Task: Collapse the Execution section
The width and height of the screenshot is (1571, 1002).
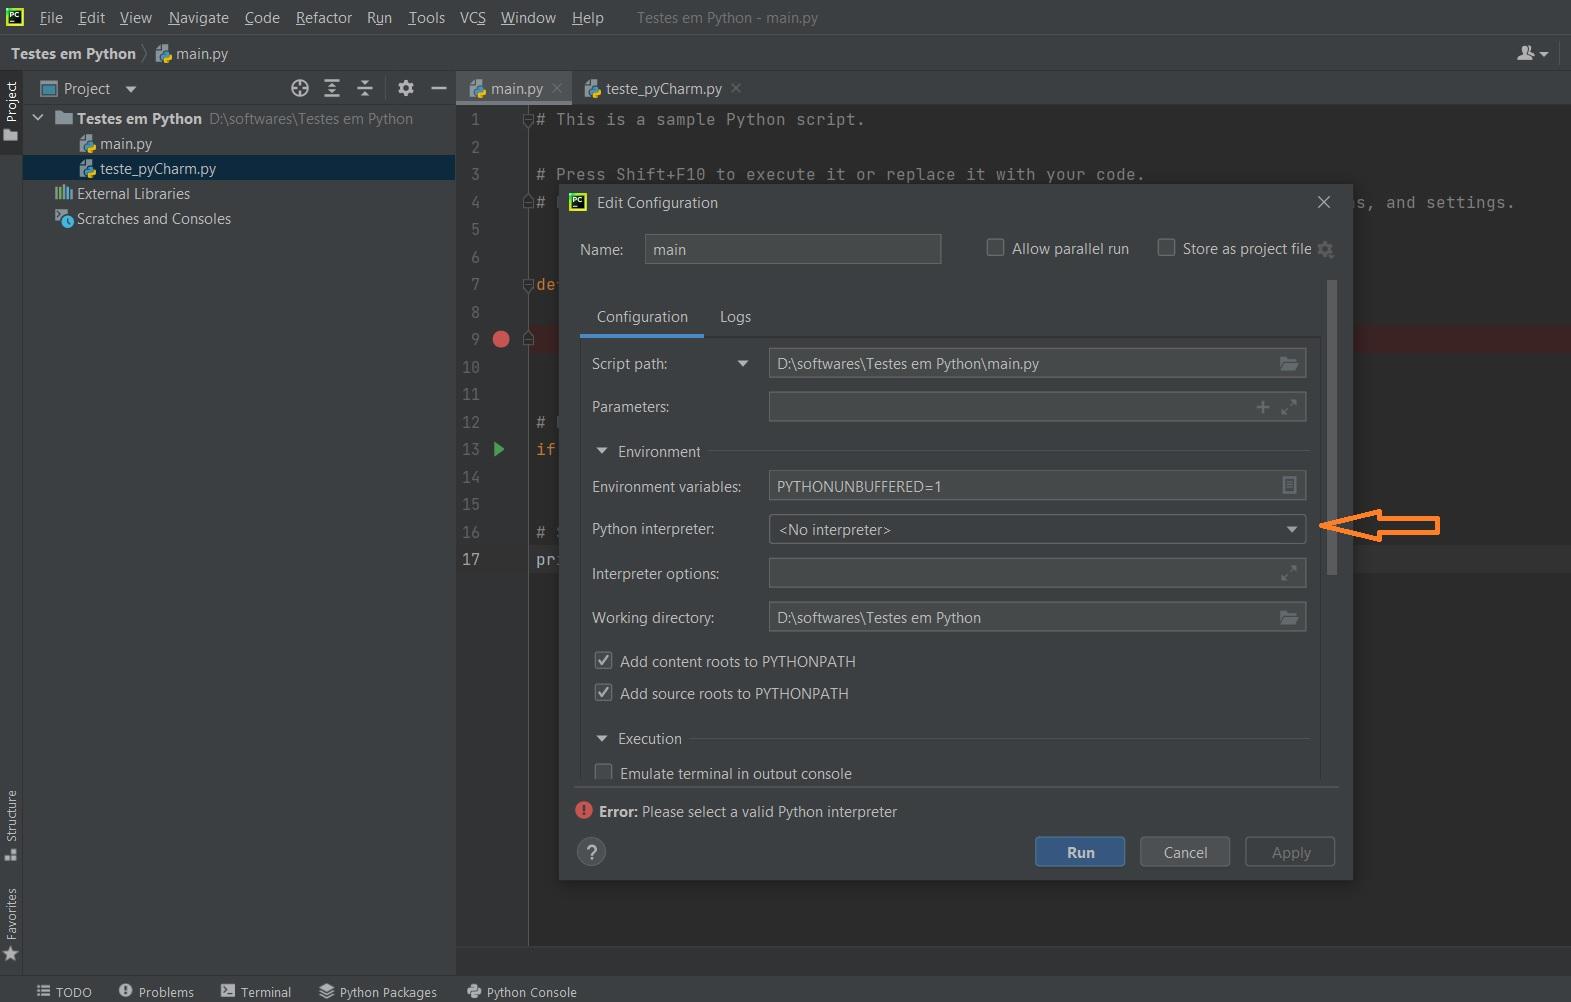Action: pos(602,739)
